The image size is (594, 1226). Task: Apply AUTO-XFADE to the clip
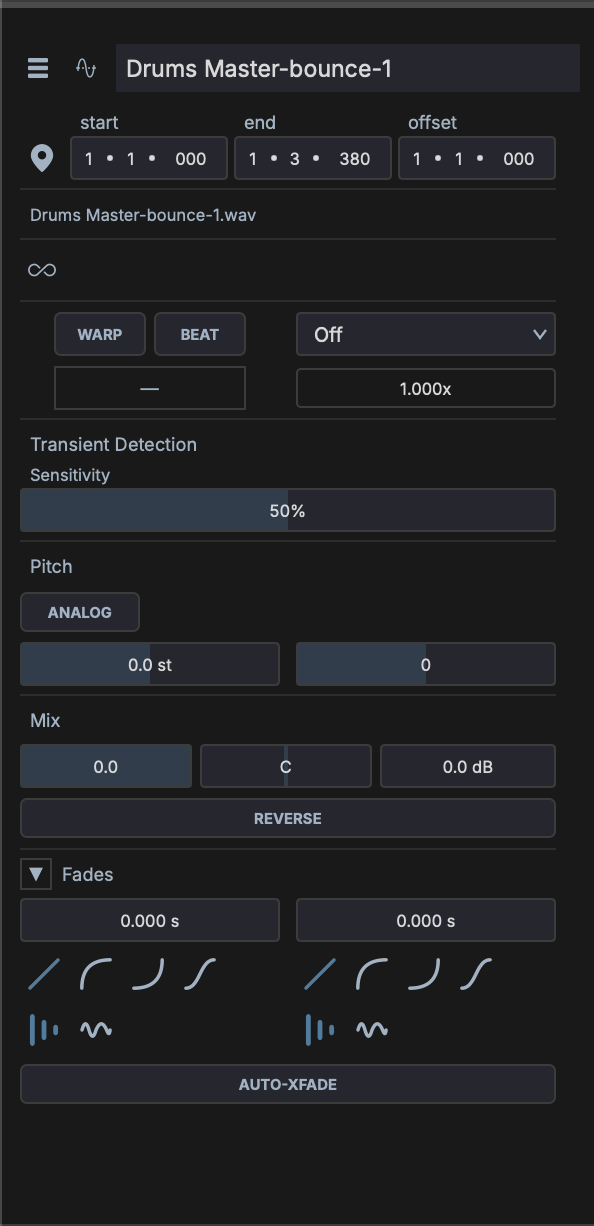point(287,1084)
